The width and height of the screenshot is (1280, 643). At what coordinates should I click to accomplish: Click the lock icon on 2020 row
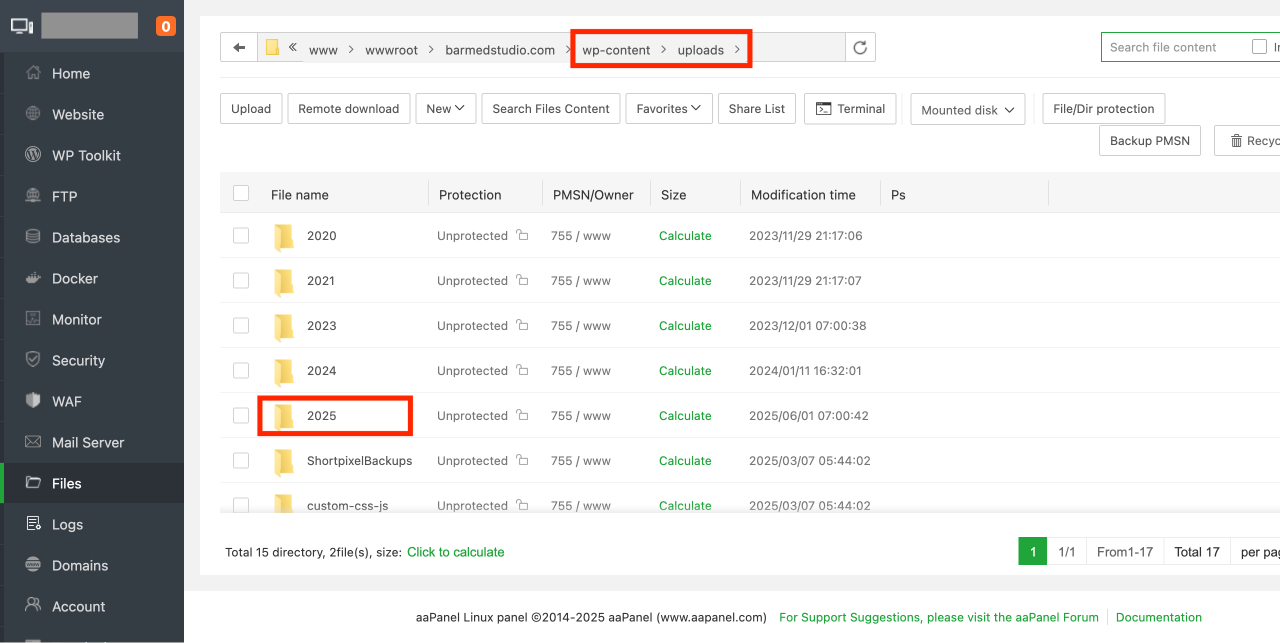[522, 236]
